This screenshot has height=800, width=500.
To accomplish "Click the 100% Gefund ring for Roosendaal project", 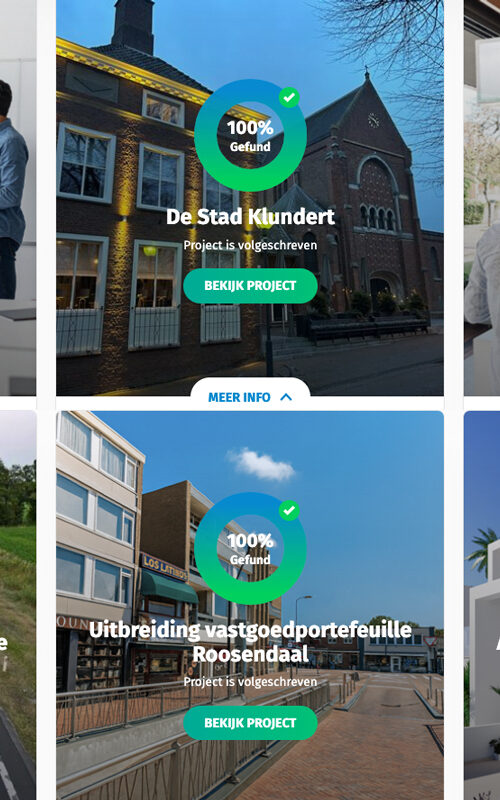I will pyautogui.click(x=250, y=548).
